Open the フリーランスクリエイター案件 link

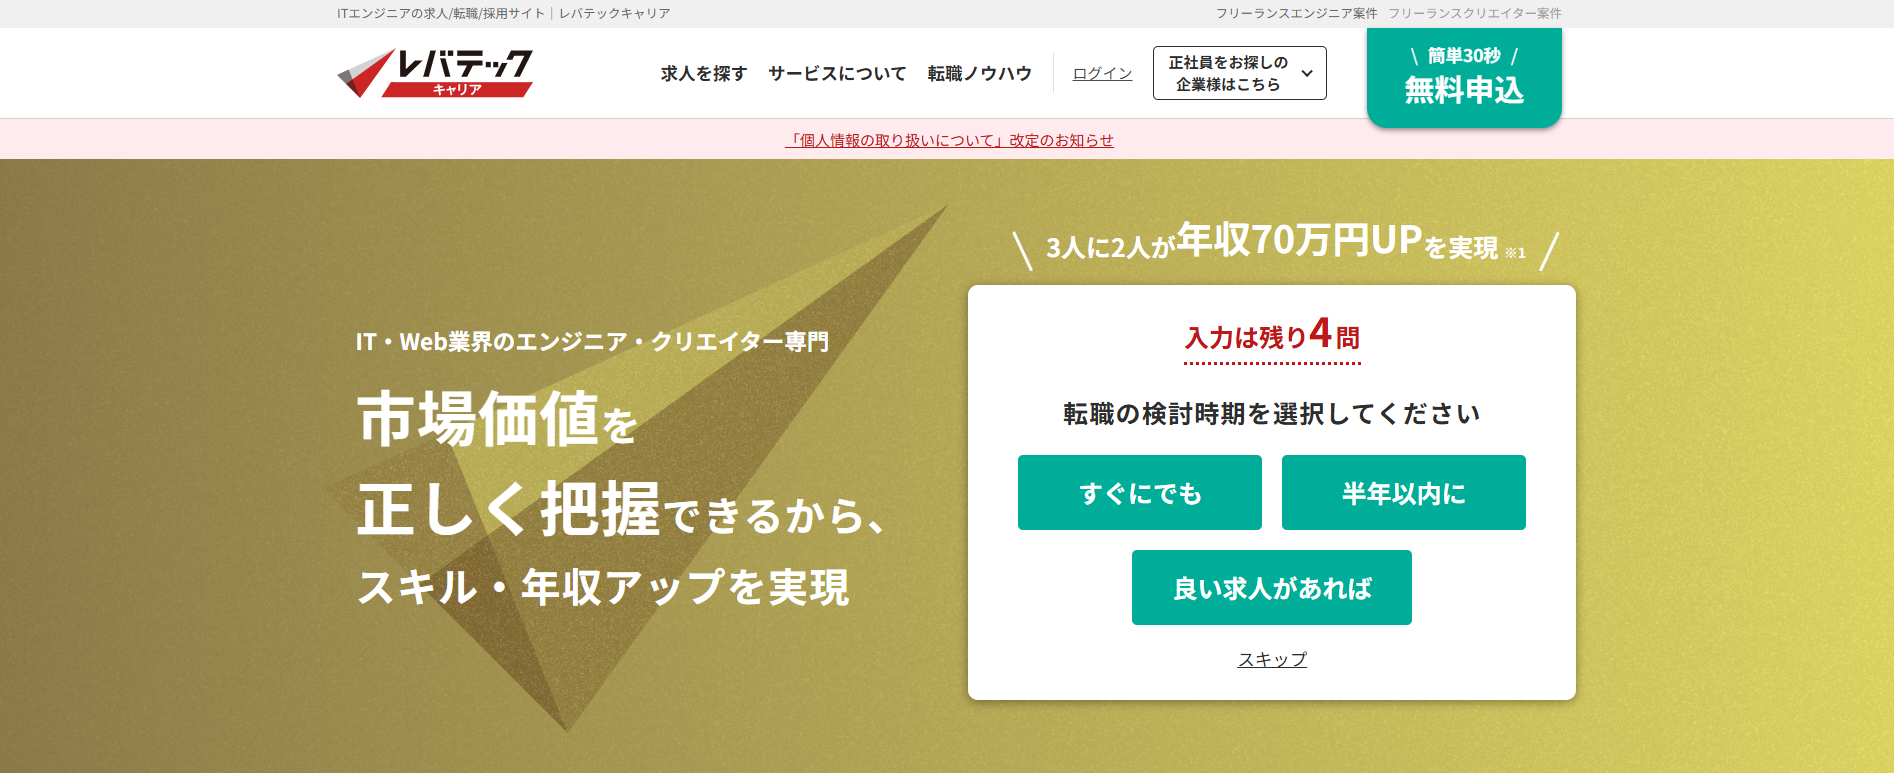coord(1474,13)
